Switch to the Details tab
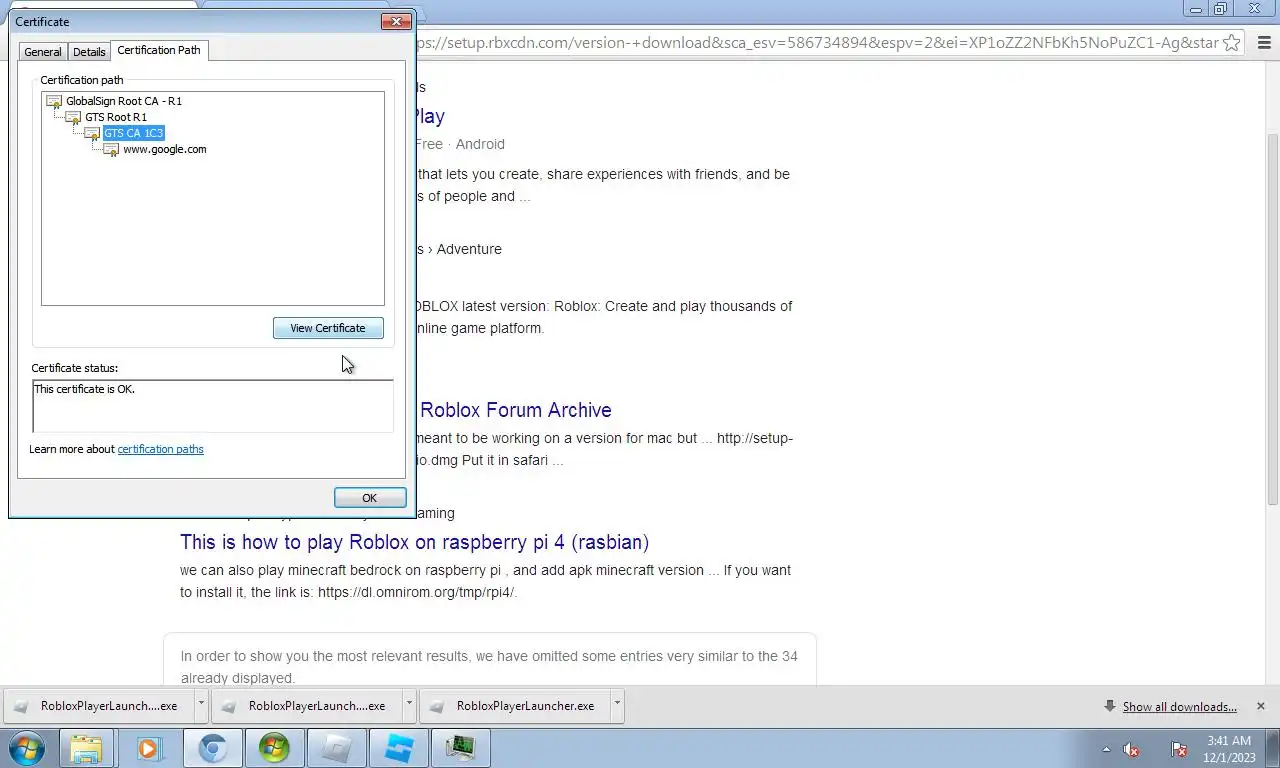1280x768 pixels. click(x=89, y=52)
